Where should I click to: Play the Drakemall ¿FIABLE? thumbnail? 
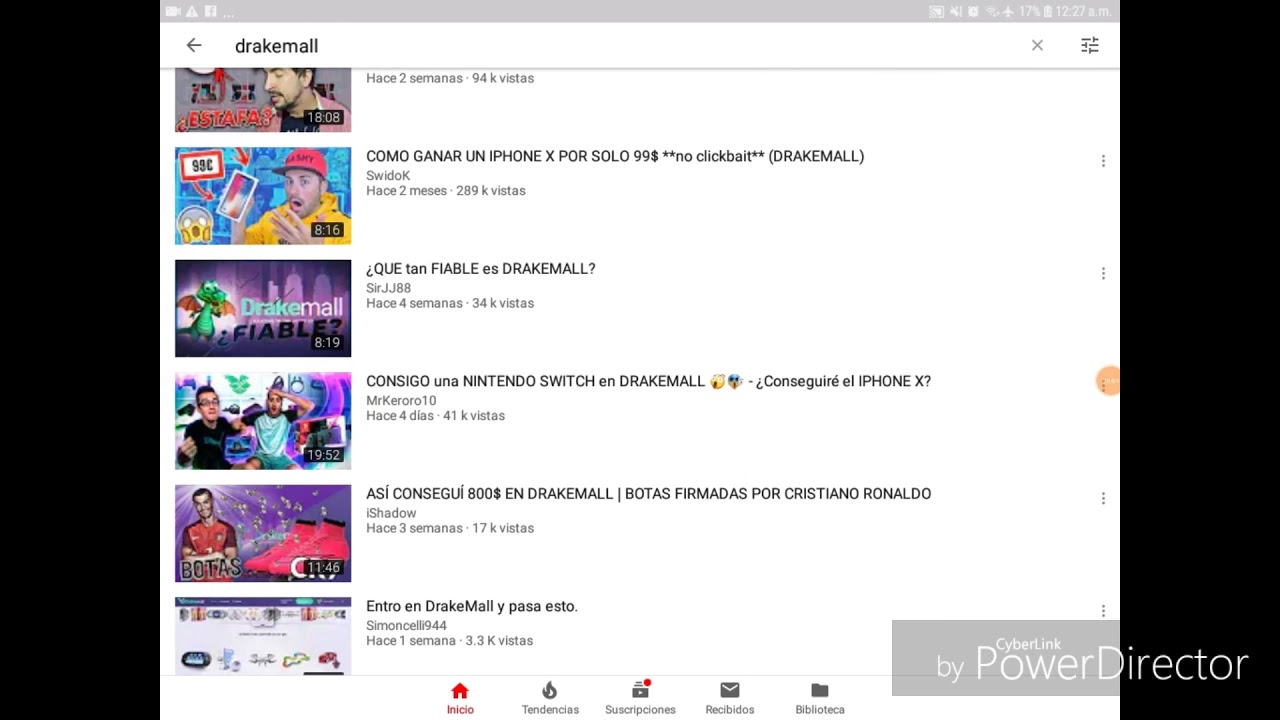263,308
